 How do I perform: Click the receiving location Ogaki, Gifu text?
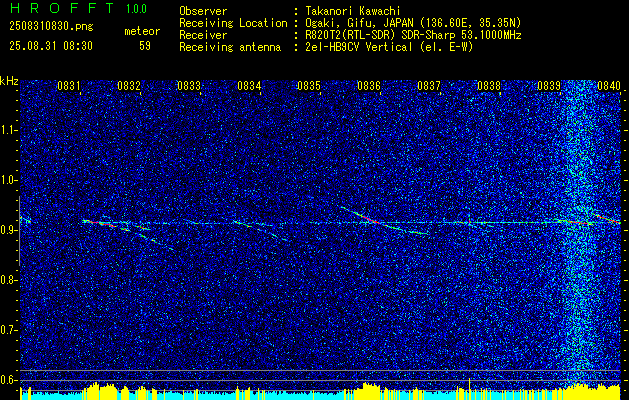click(x=413, y=23)
